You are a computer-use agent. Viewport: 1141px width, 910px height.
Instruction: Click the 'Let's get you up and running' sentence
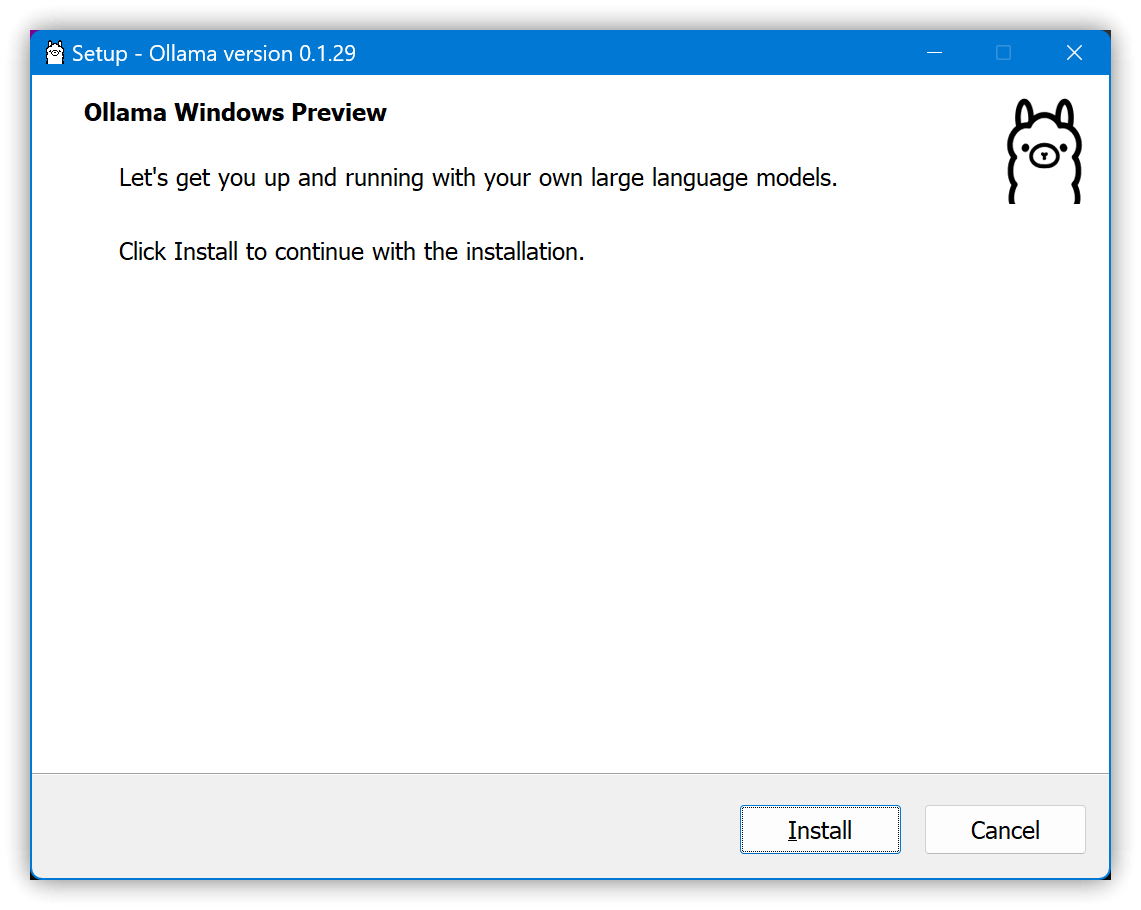[x=478, y=178]
